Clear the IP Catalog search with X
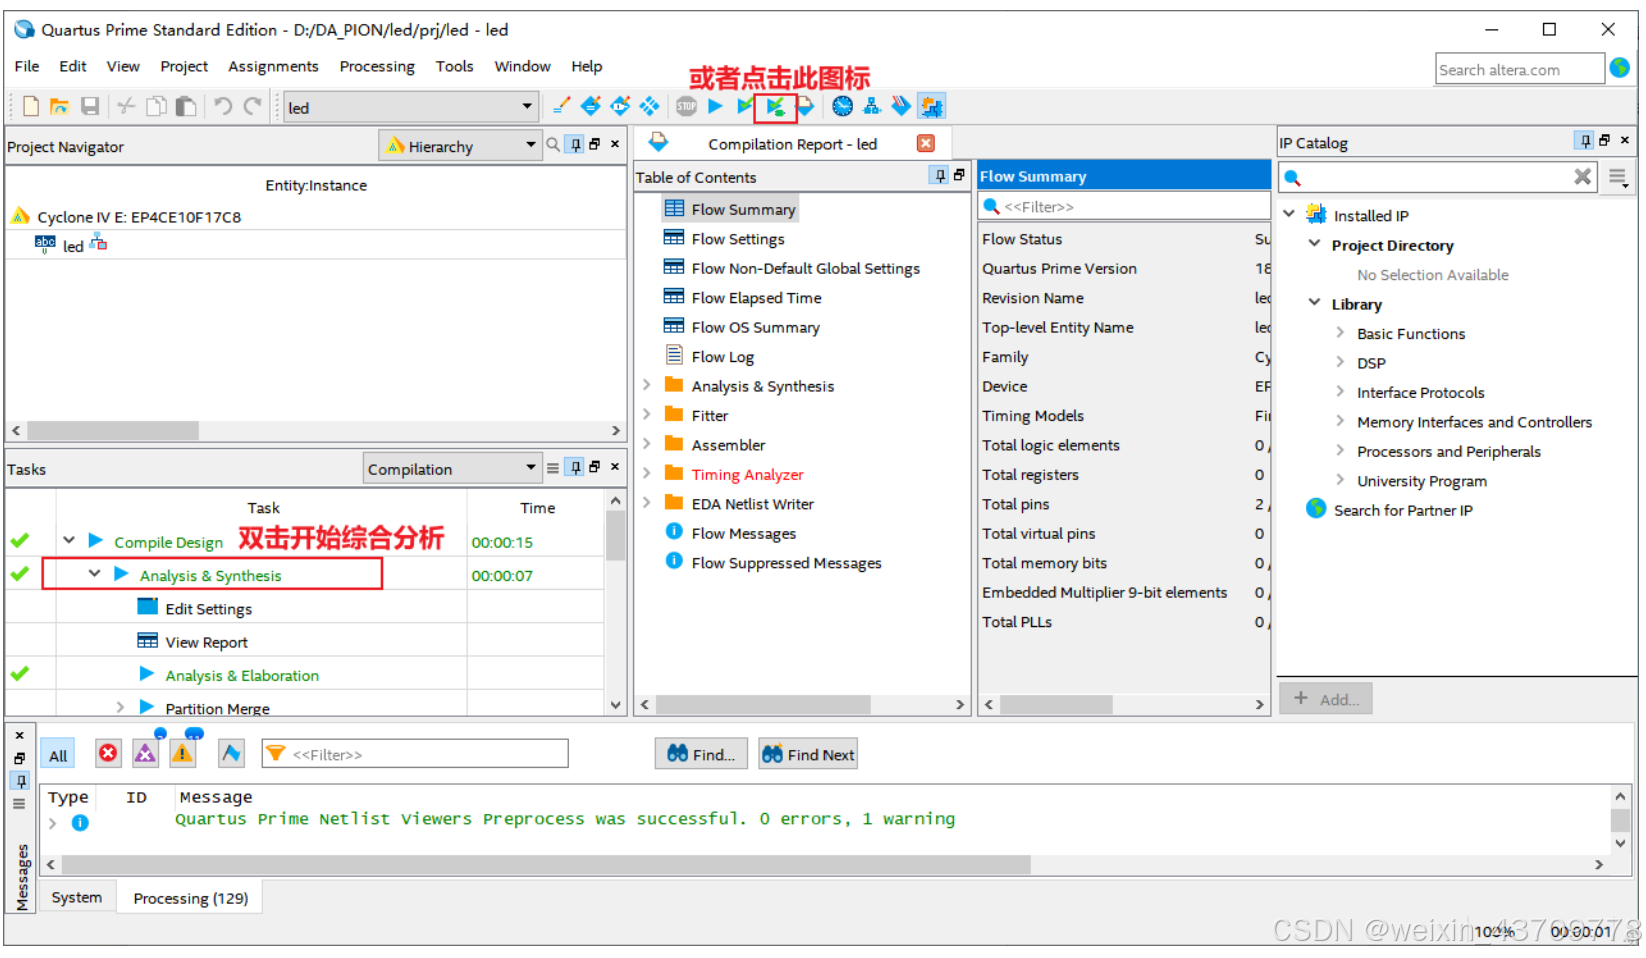The width and height of the screenshot is (1646, 958). (x=1582, y=177)
